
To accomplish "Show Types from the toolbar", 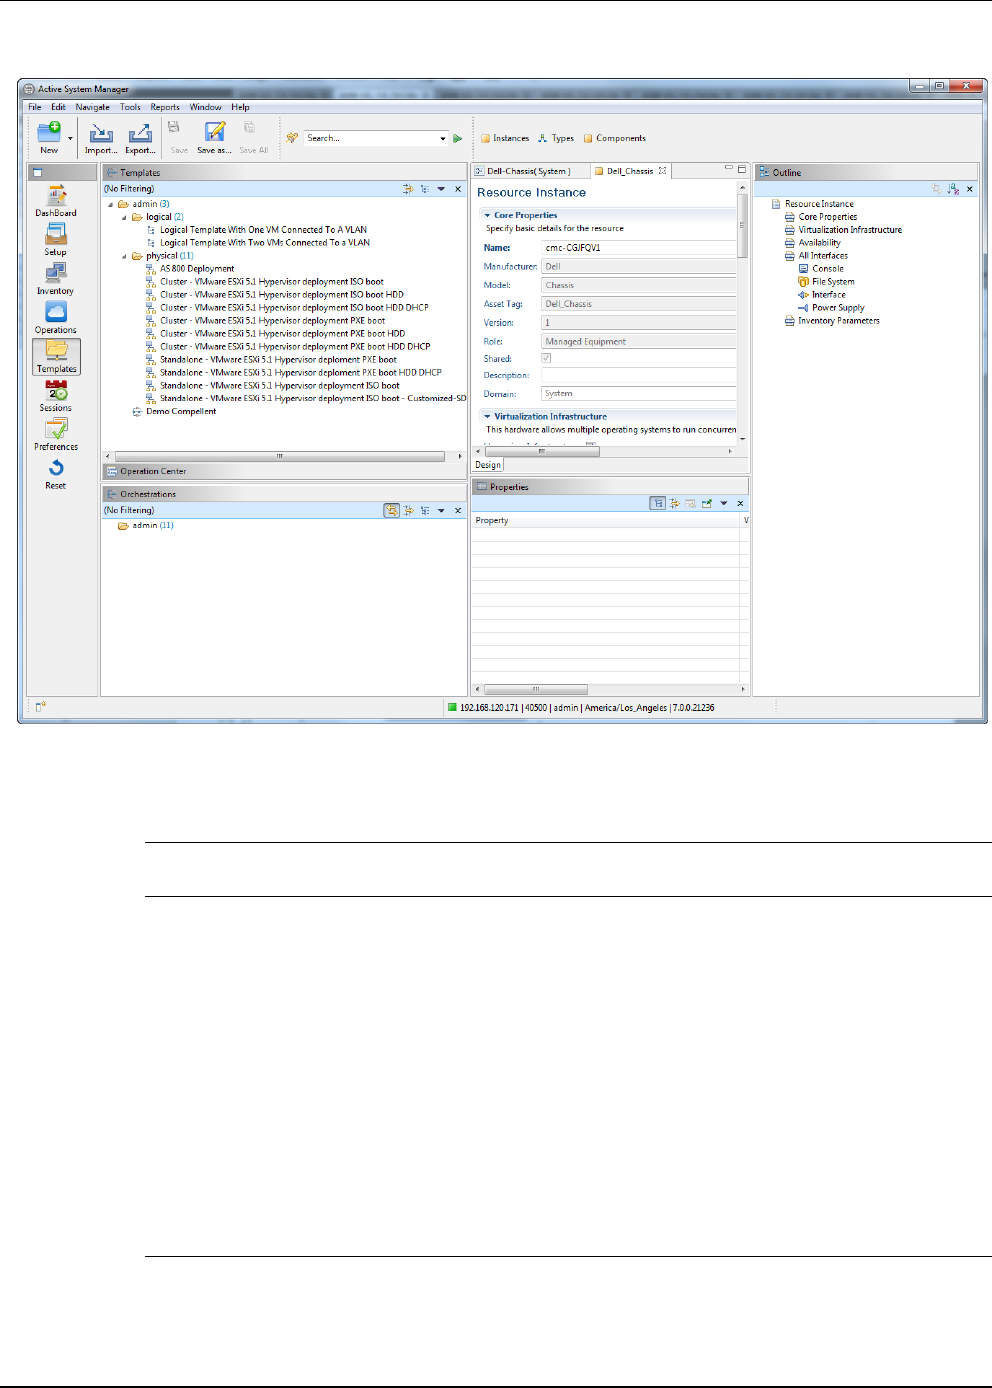I will (x=556, y=139).
